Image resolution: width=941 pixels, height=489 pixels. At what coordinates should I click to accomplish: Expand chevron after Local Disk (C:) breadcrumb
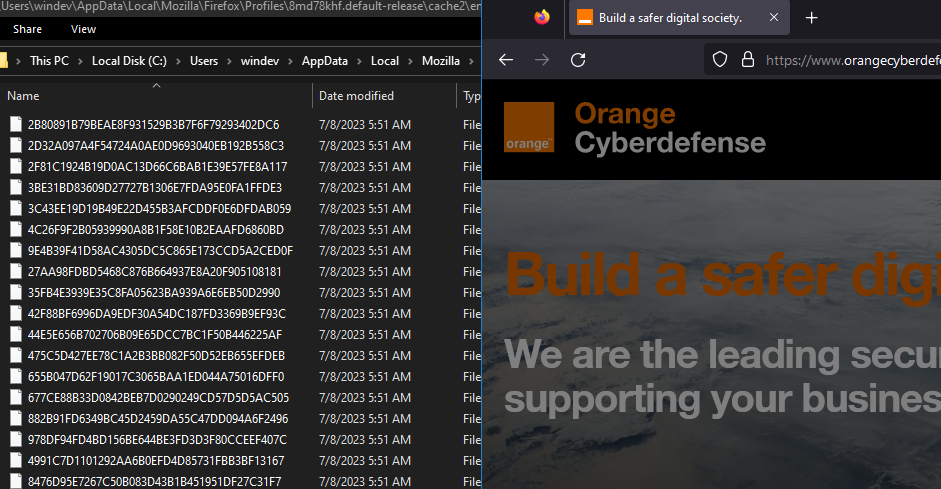179,61
